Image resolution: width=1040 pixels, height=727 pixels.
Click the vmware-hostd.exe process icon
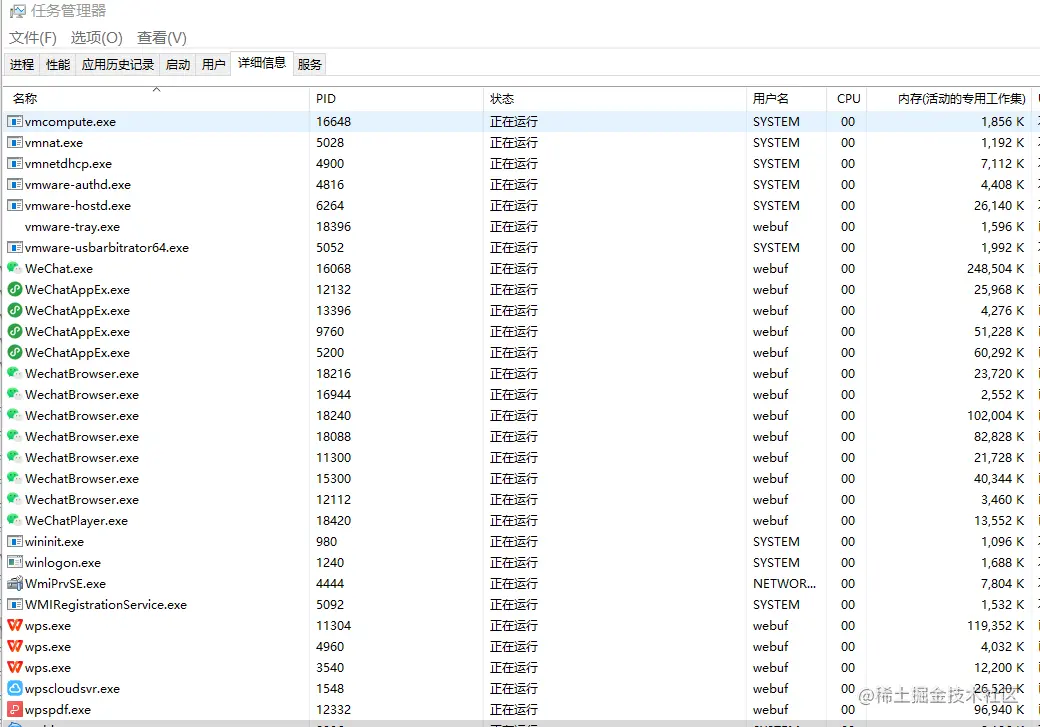(15, 206)
